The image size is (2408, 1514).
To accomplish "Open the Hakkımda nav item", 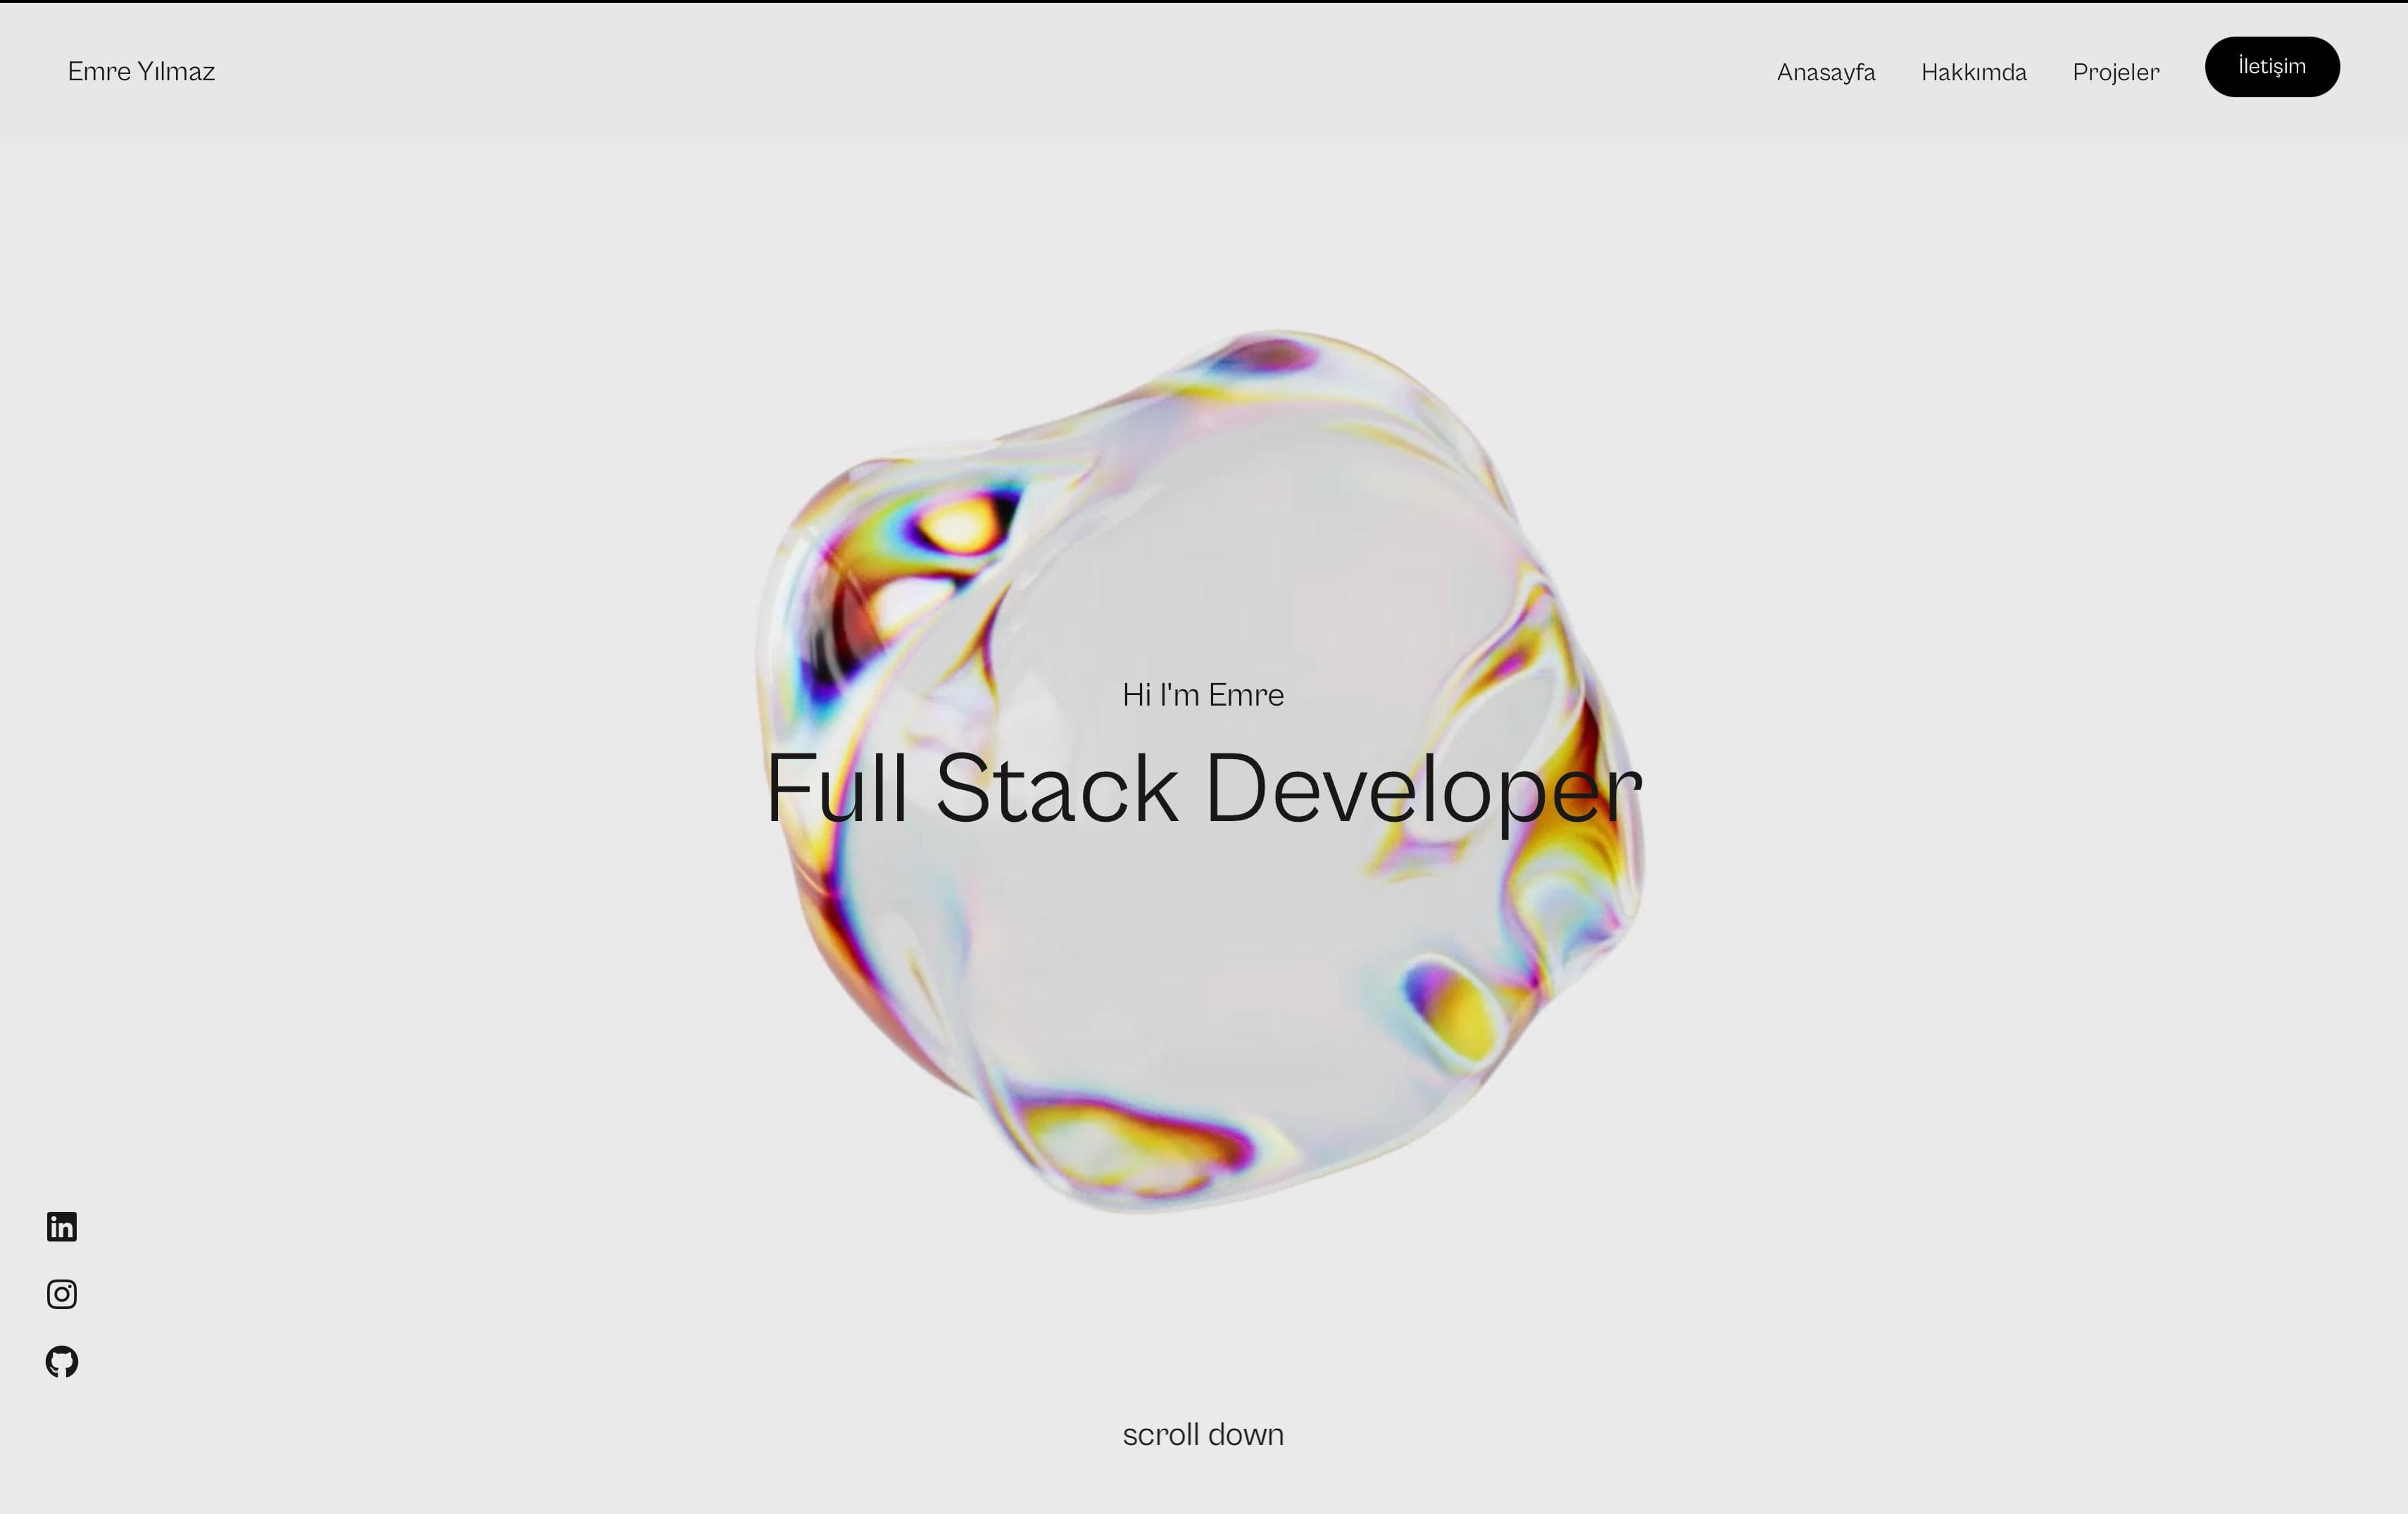I will 1974,72.
